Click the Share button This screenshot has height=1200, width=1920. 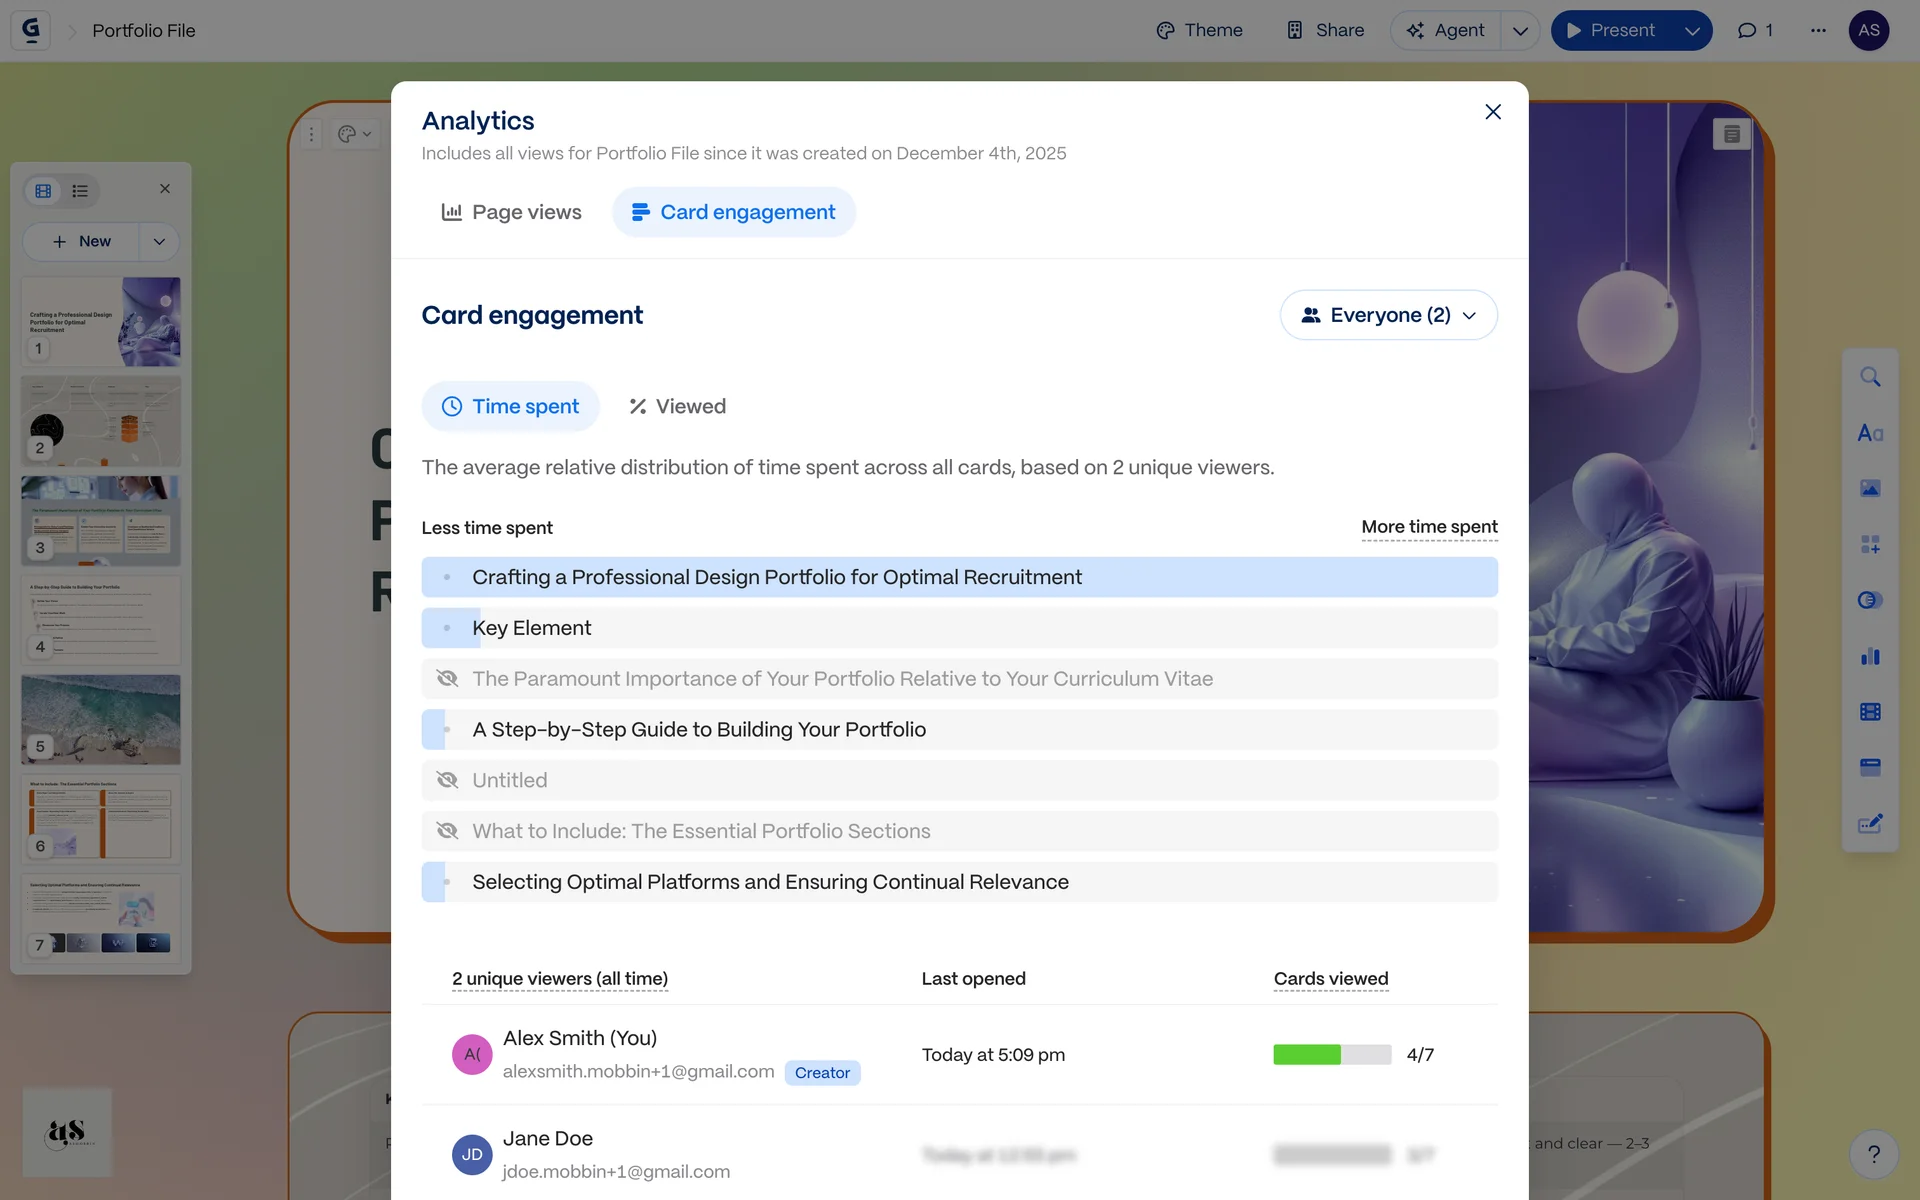1325,30
